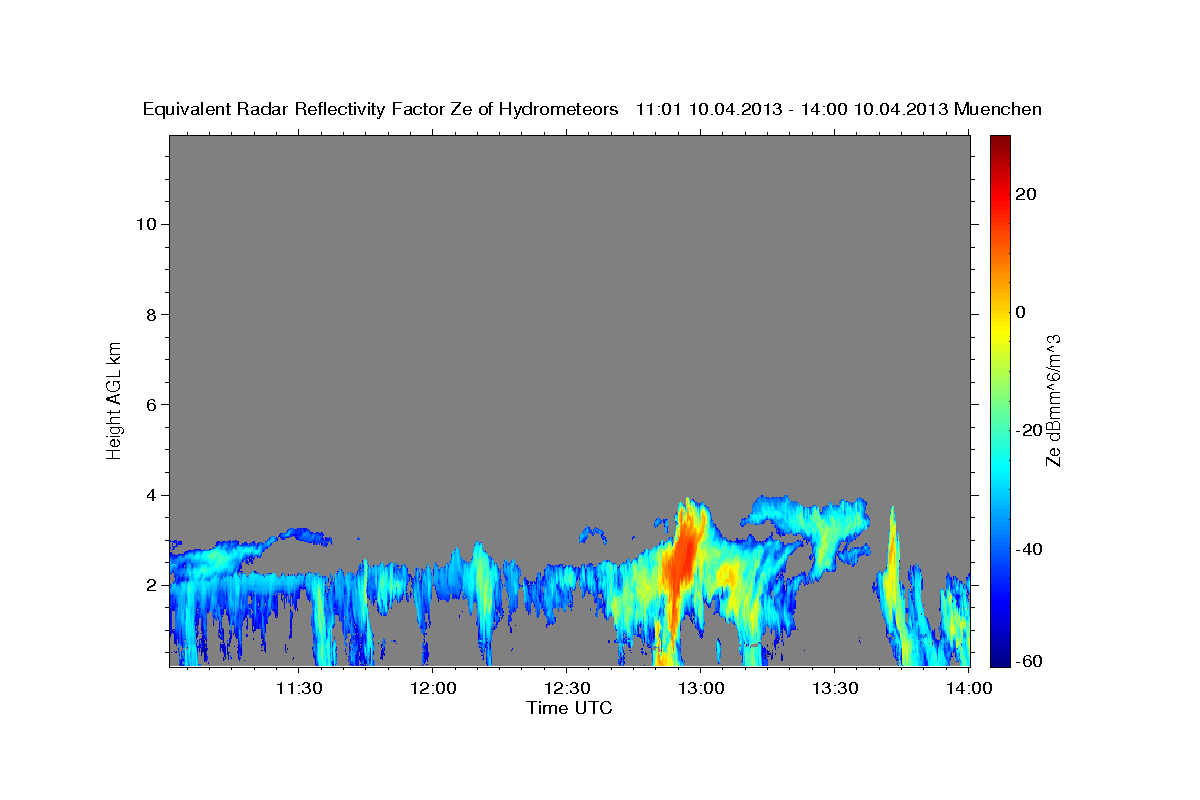Click the colorbar label '-20'
The width and height of the screenshot is (1200, 800).
click(x=1029, y=430)
